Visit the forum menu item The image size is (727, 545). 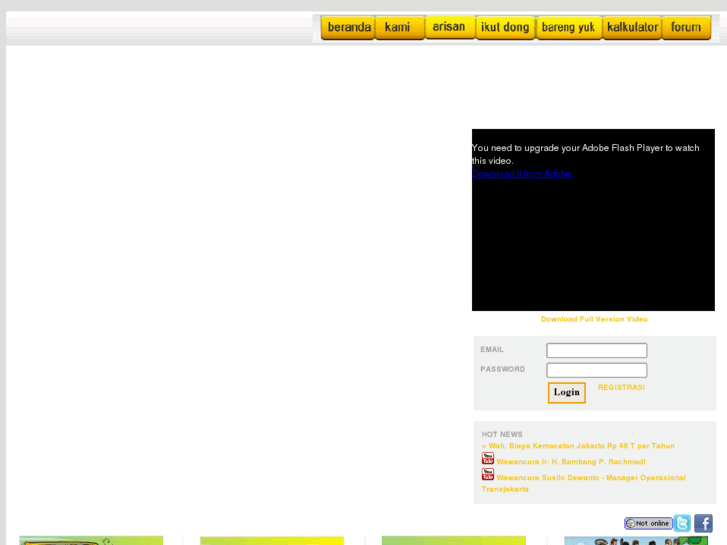click(686, 27)
